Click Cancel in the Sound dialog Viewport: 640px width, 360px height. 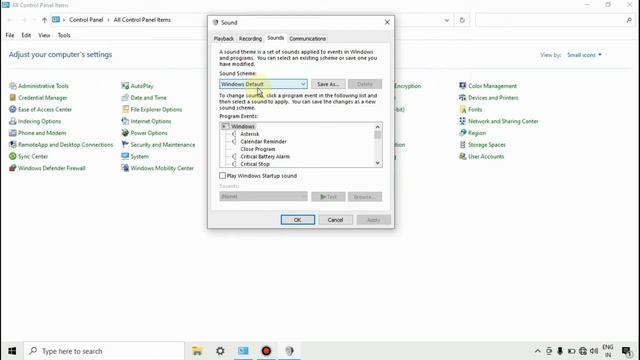pos(335,220)
